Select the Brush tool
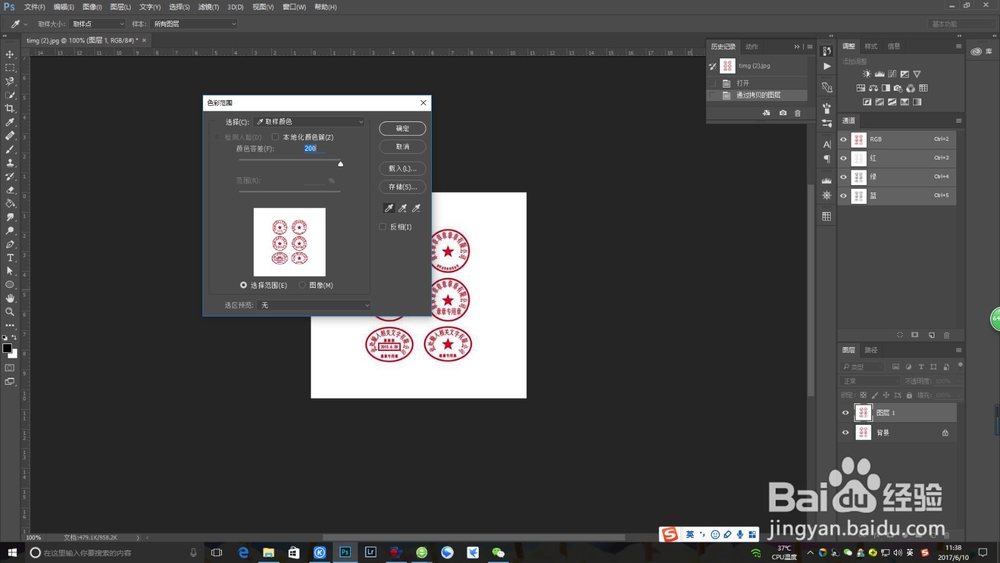 coord(10,149)
